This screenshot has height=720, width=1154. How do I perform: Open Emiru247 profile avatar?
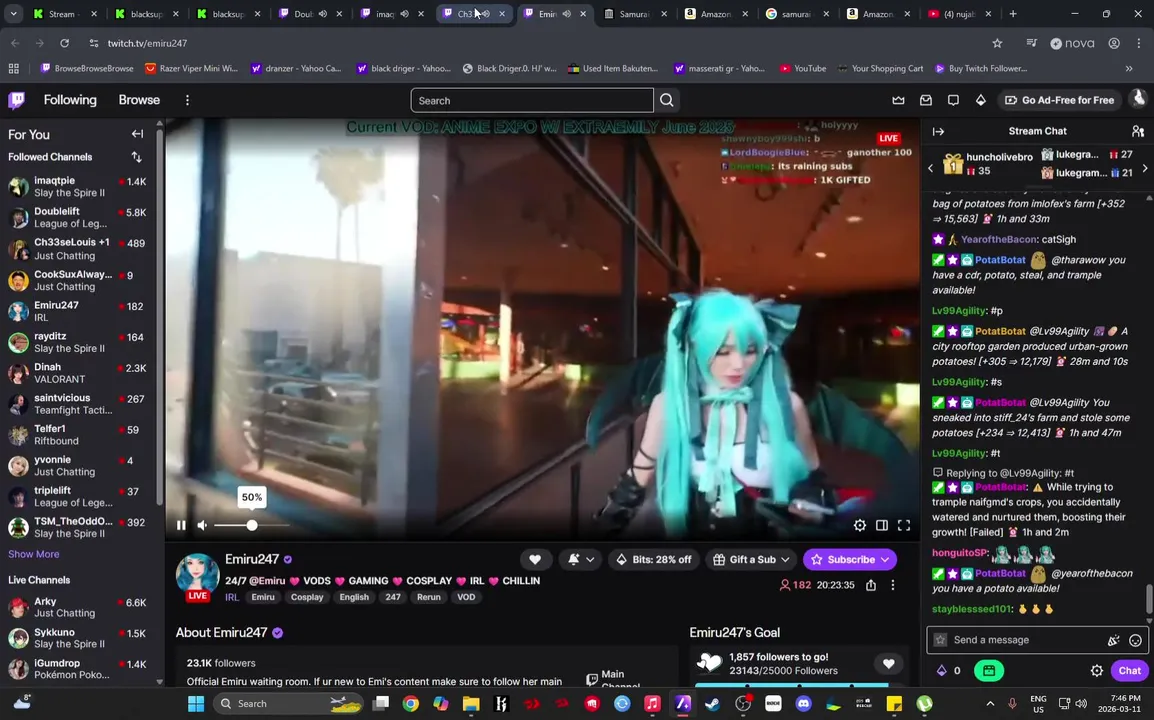197,575
